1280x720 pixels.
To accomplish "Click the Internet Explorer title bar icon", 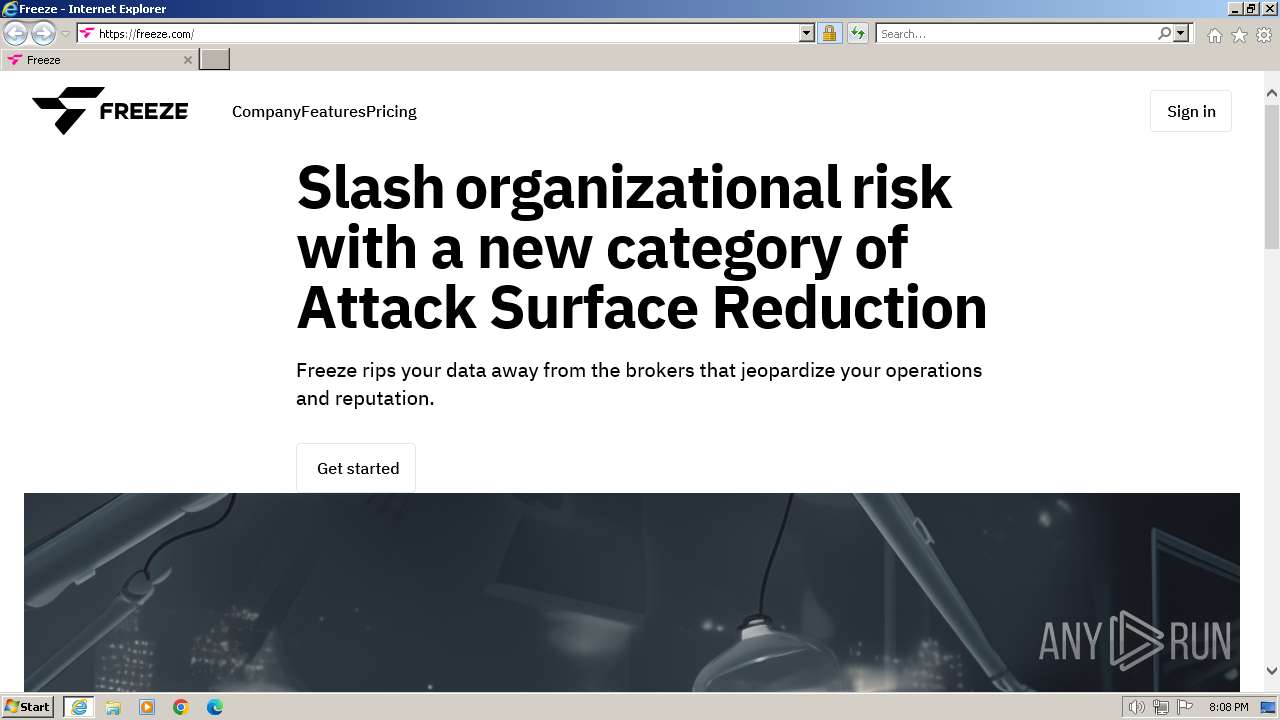I will click(10, 9).
